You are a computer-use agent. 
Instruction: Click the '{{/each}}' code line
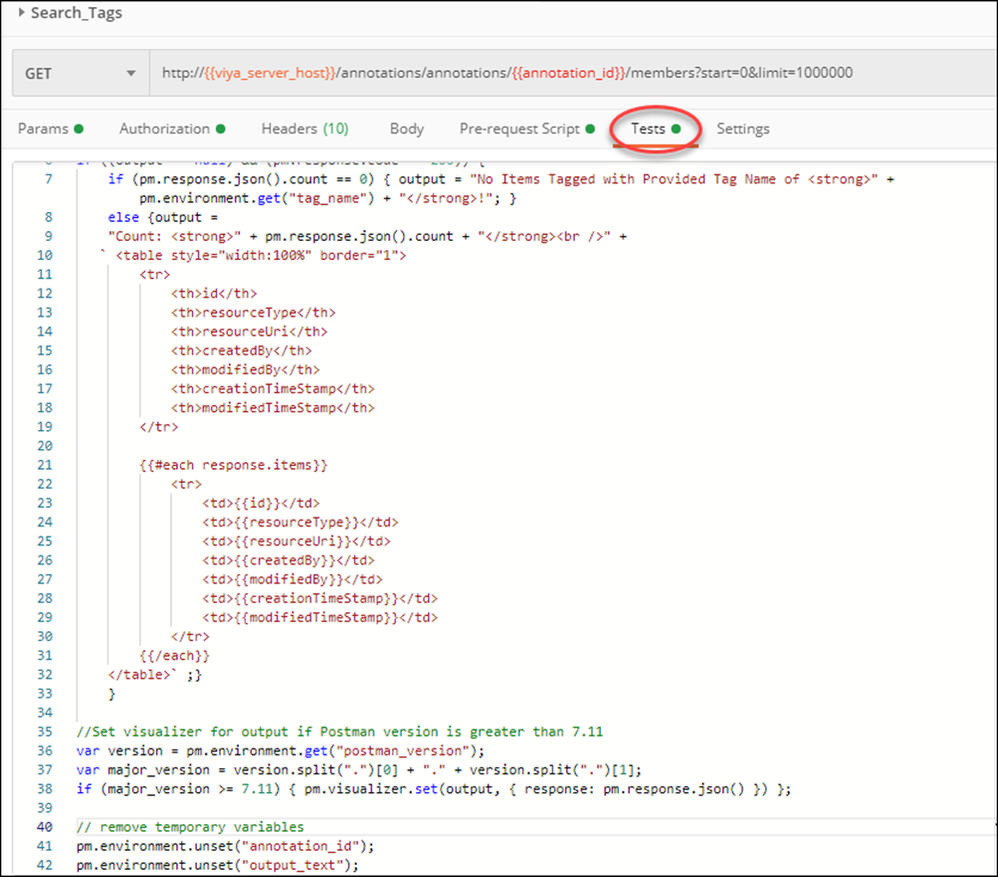[x=174, y=656]
